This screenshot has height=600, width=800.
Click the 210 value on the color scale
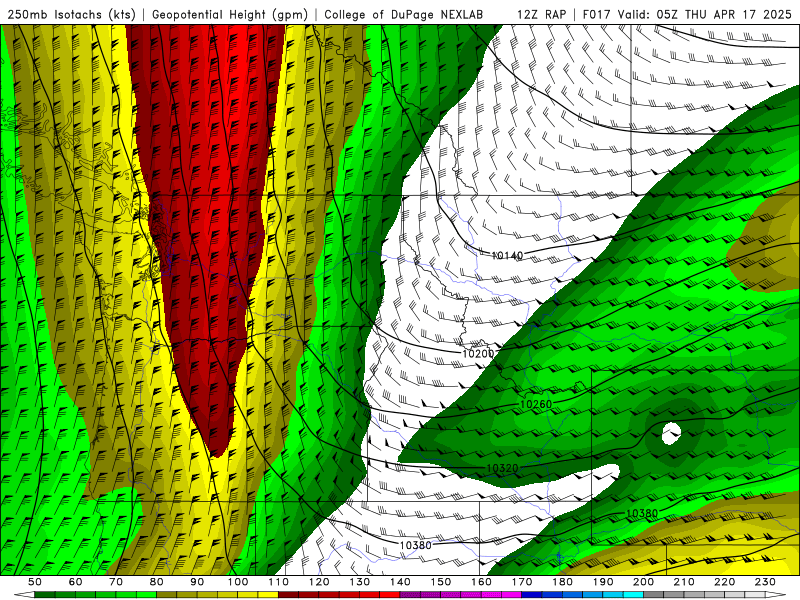coord(684,582)
